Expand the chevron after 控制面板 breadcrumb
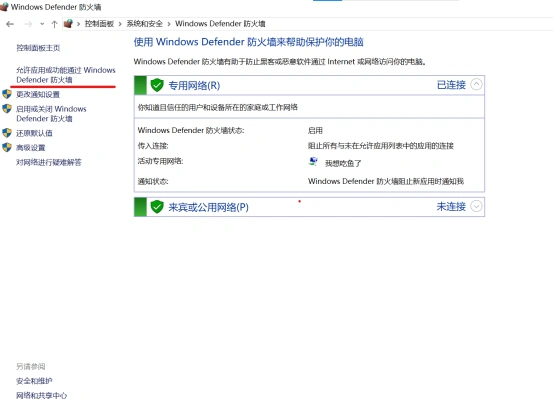 click(120, 24)
